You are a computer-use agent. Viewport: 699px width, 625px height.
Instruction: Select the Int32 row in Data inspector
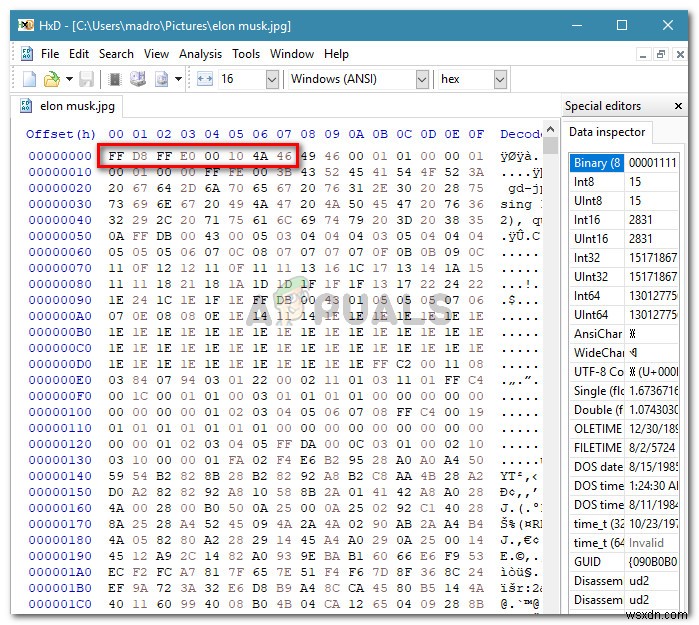pos(624,258)
